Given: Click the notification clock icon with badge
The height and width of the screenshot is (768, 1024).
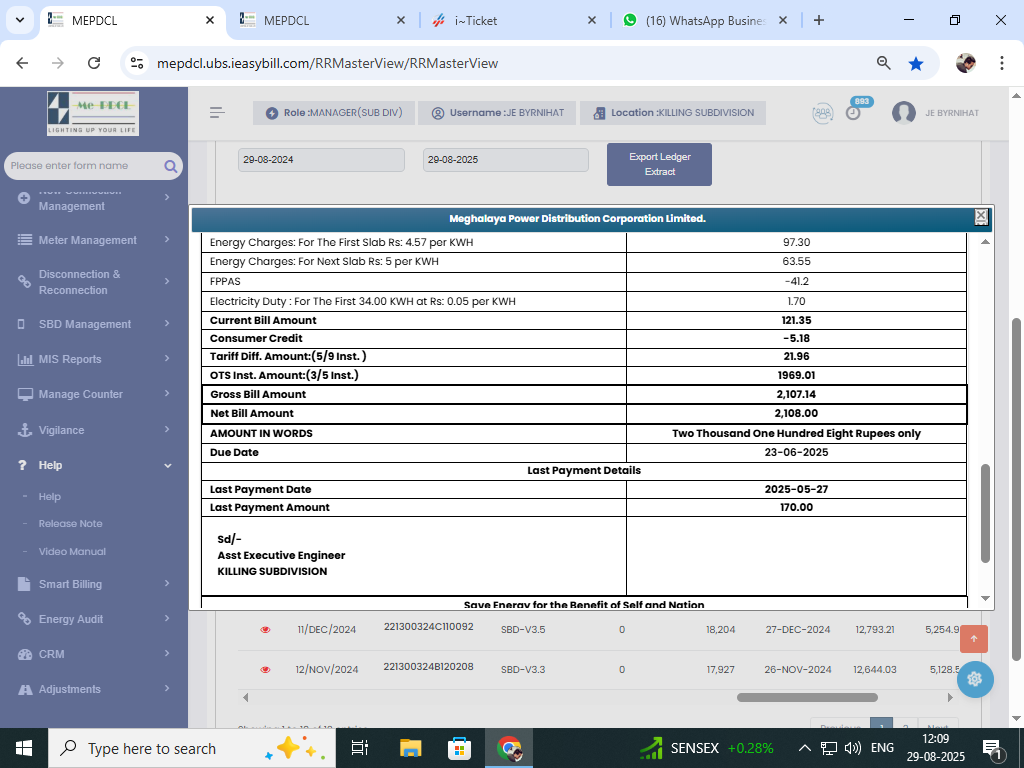Looking at the screenshot, I should coord(853,112).
